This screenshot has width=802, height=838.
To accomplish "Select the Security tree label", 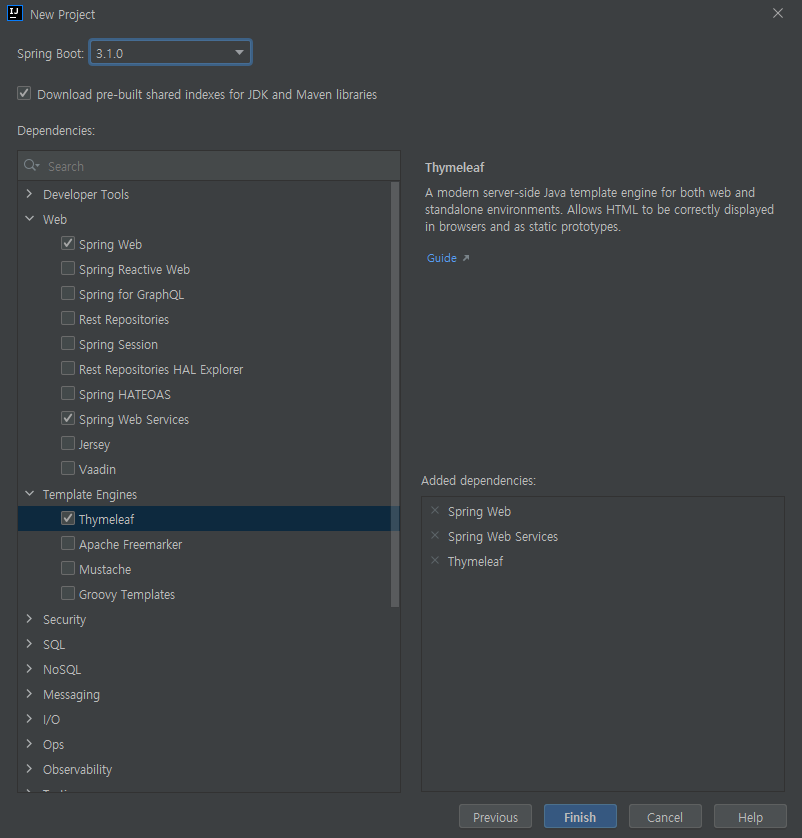I will (x=64, y=620).
